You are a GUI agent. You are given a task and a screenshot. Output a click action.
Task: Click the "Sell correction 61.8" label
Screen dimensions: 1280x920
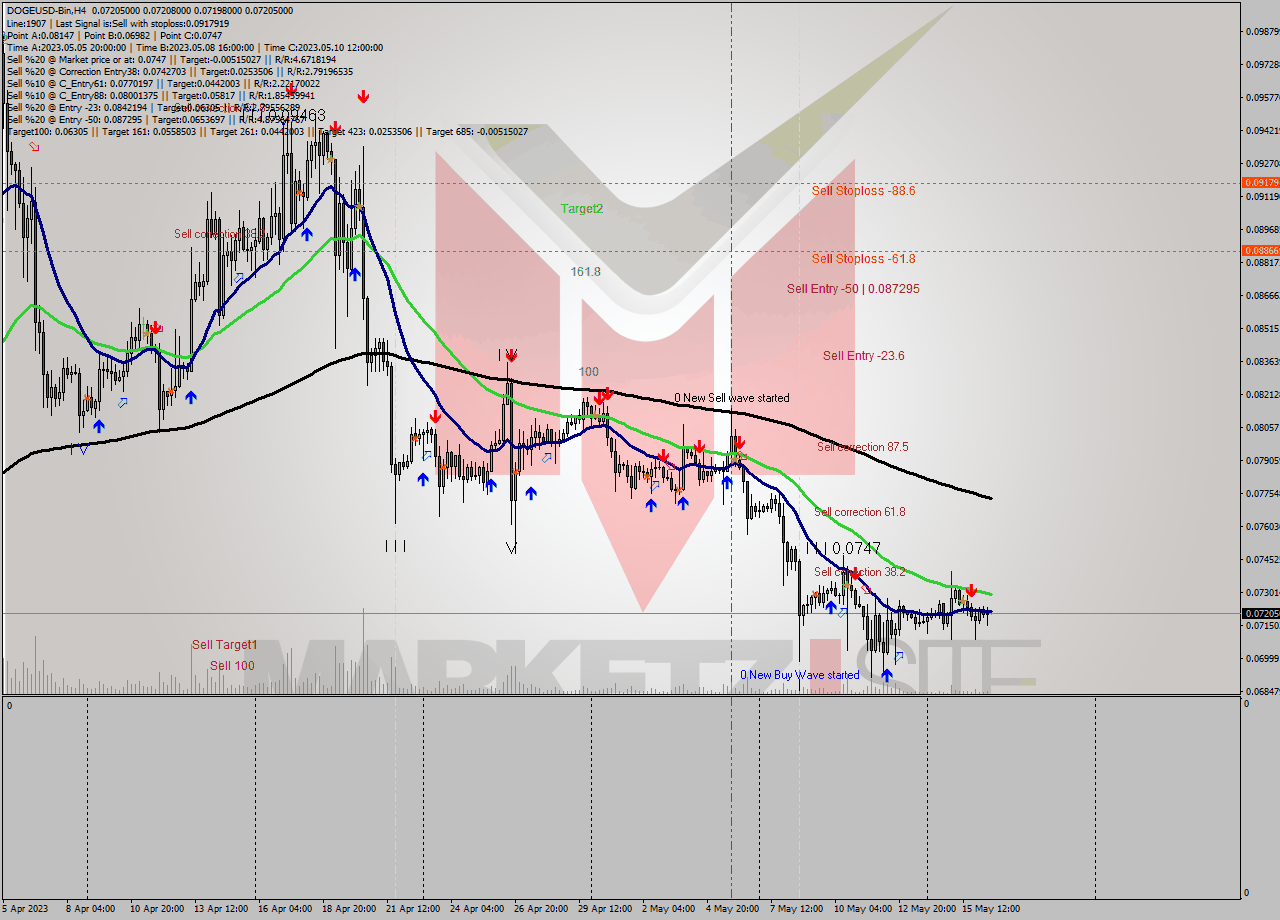[860, 512]
